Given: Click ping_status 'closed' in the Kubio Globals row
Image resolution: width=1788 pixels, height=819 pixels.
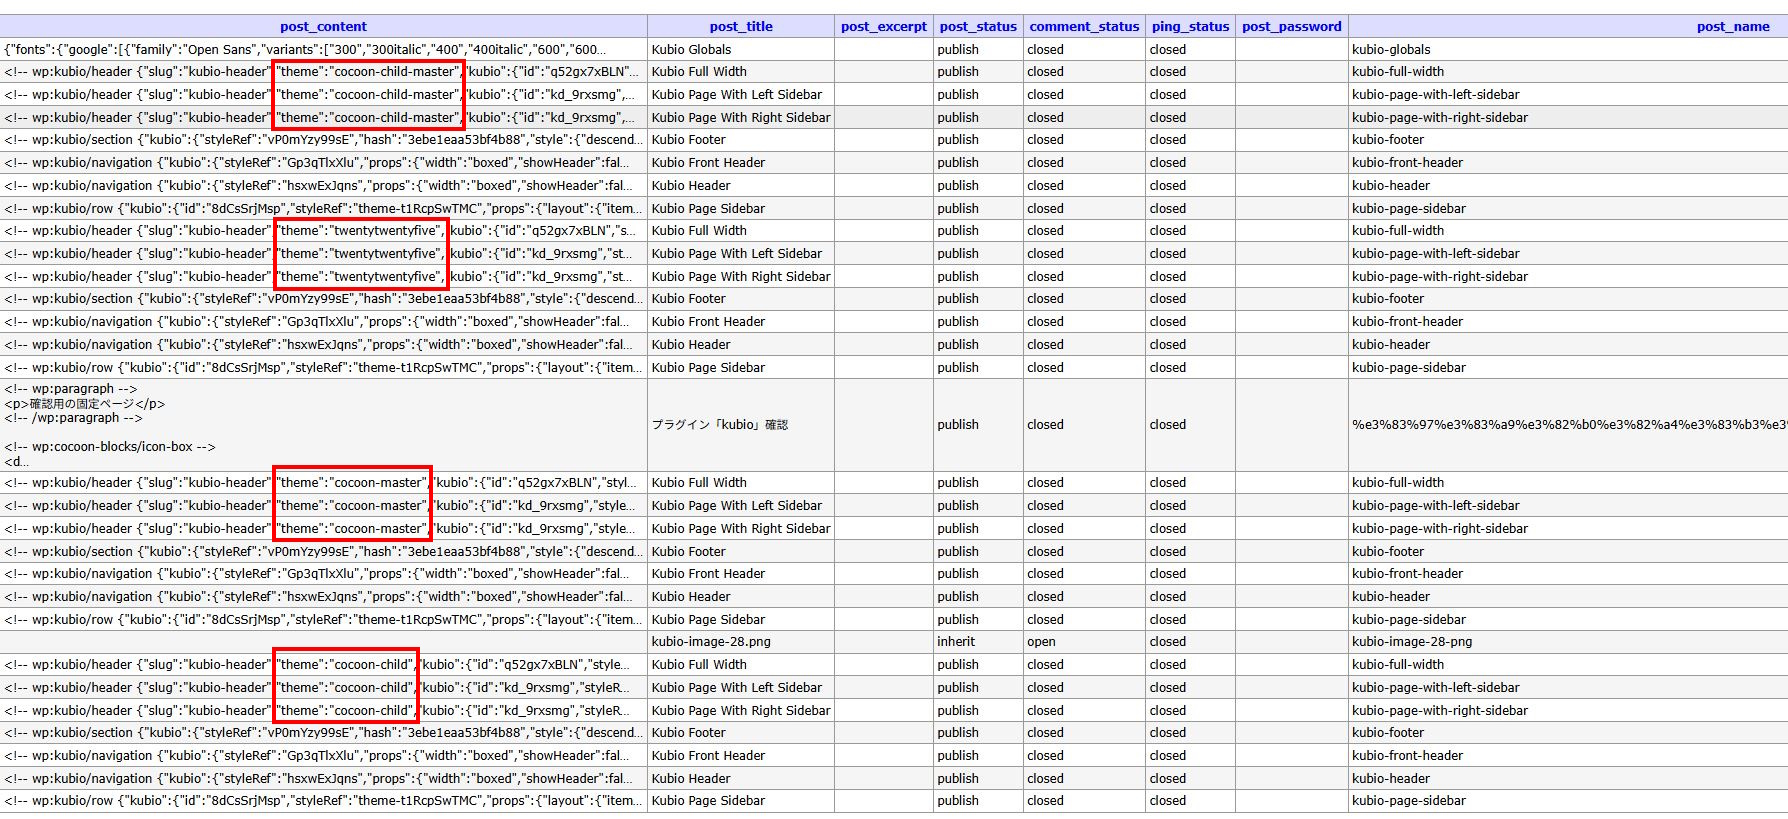Looking at the screenshot, I should (x=1190, y=49).
